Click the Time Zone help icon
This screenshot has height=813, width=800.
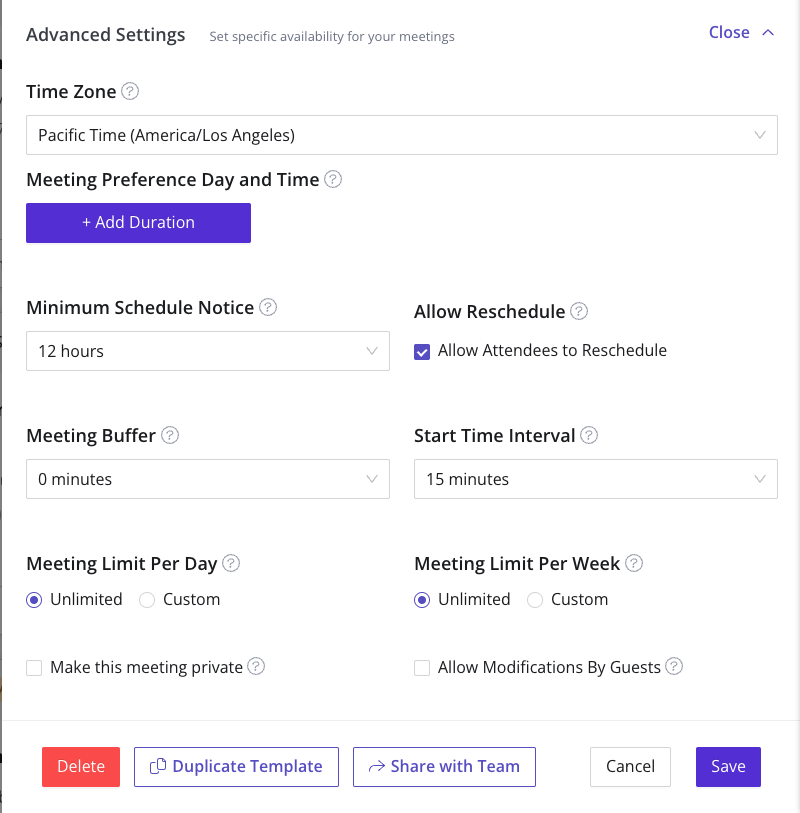[130, 91]
